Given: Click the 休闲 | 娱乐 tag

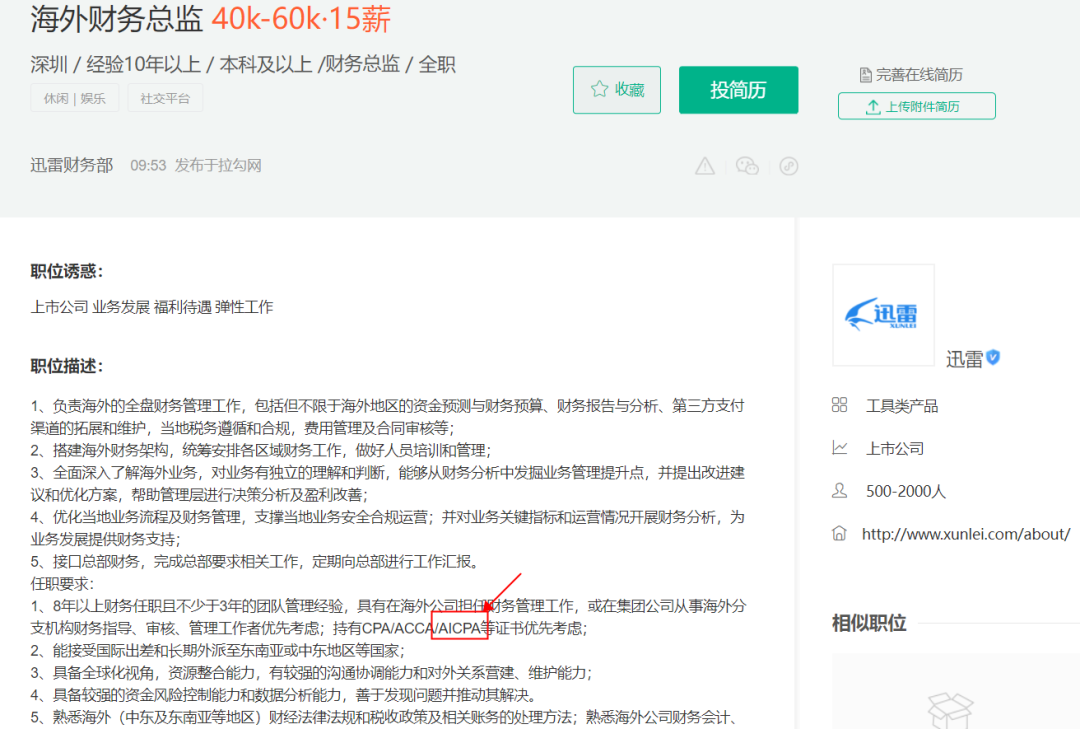Looking at the screenshot, I should pyautogui.click(x=74, y=98).
